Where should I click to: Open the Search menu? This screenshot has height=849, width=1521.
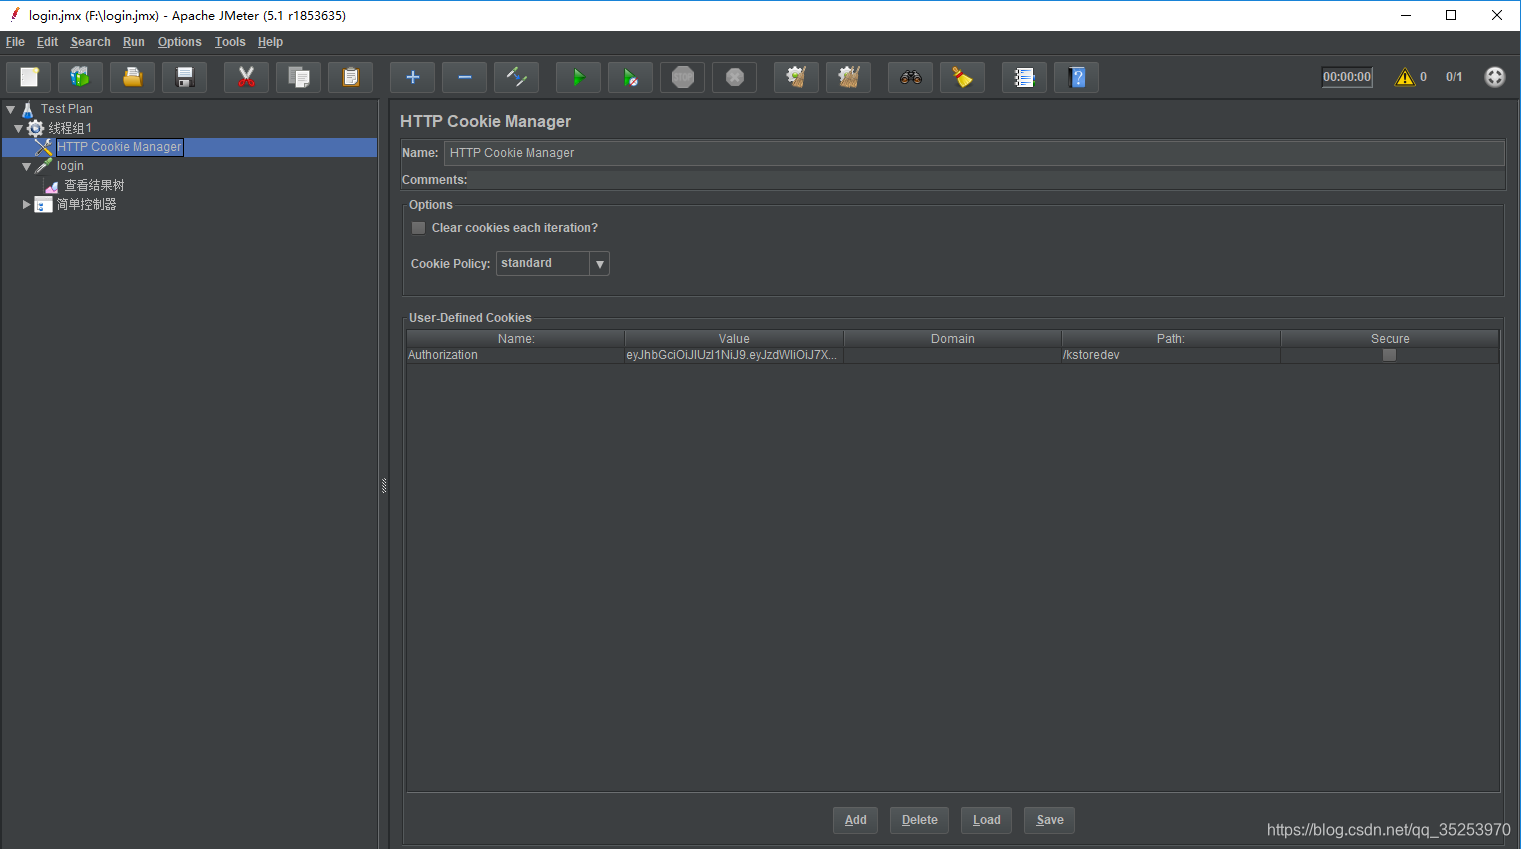tap(90, 42)
